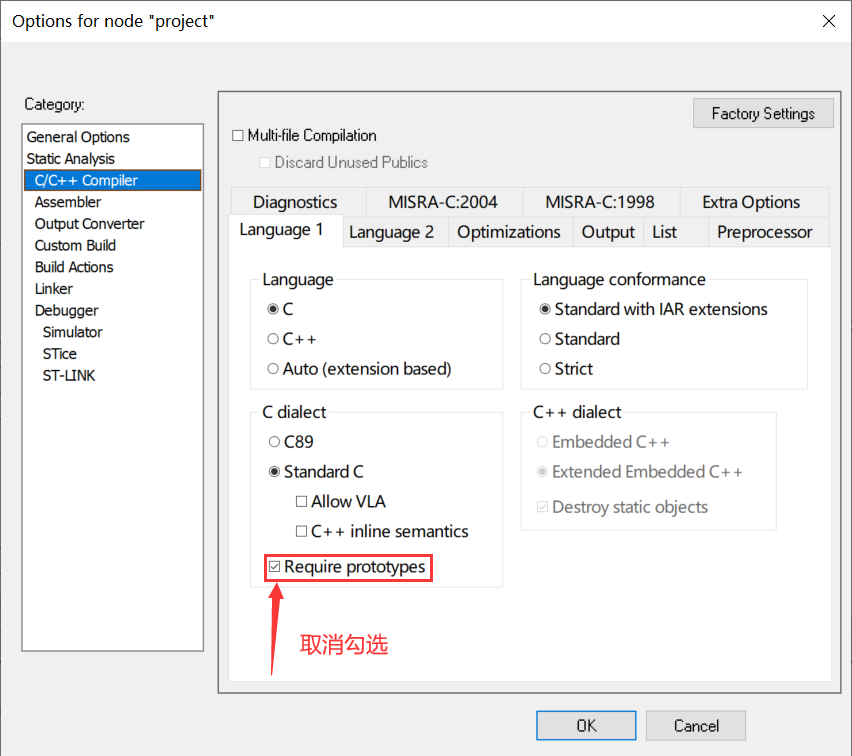Viewport: 852px width, 756px height.
Task: Click the Factory Settings button
Action: [x=763, y=113]
